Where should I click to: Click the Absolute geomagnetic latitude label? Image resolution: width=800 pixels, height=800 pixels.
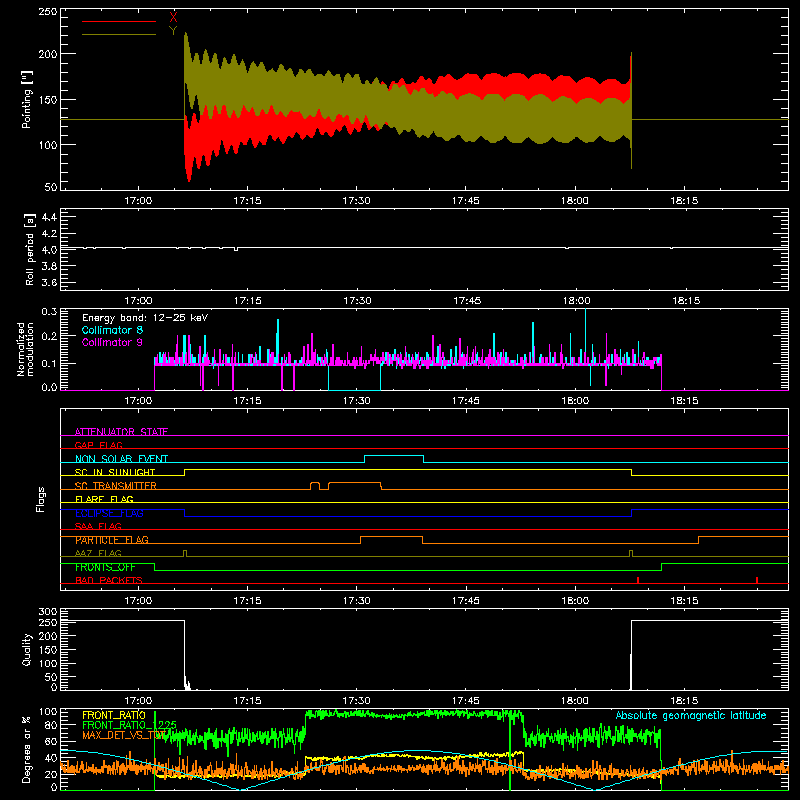pos(691,715)
